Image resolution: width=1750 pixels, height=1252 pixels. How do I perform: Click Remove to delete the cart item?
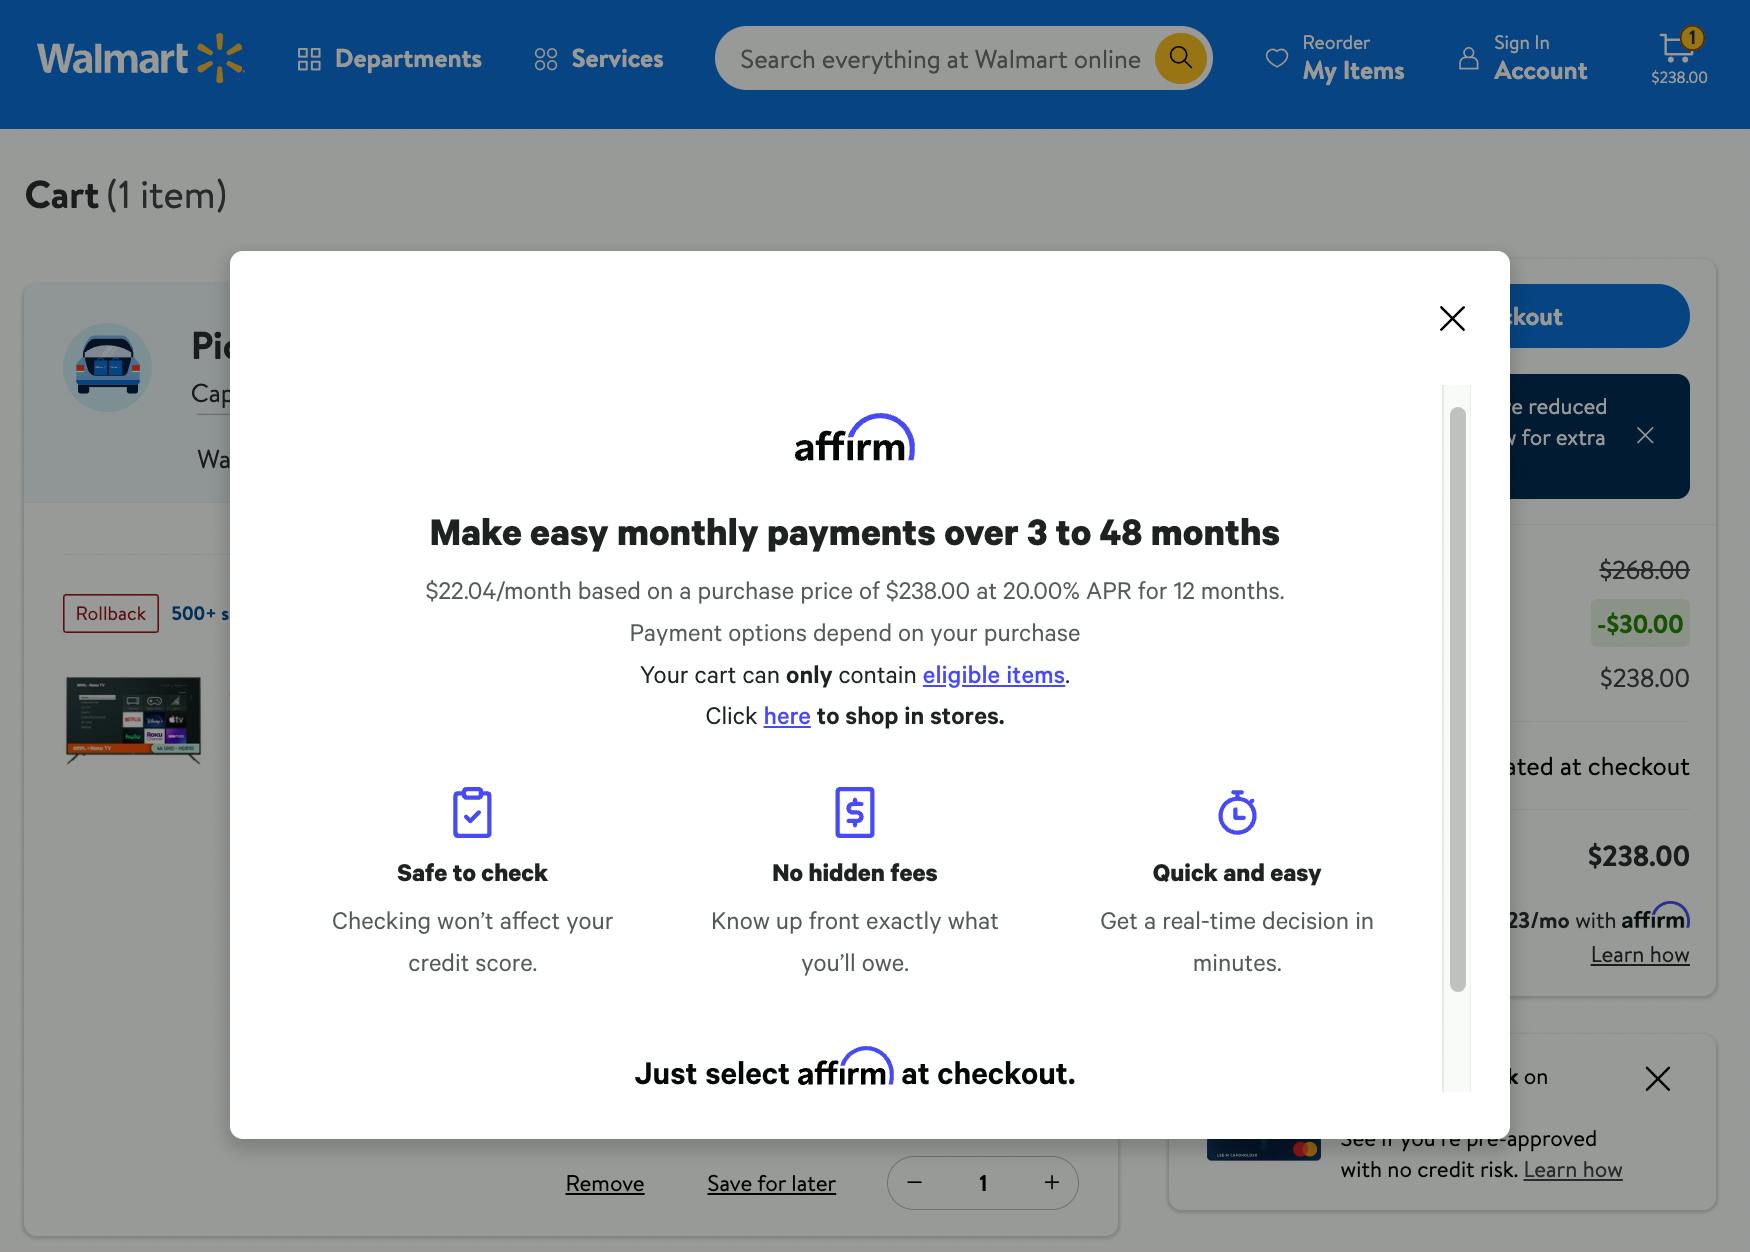(x=604, y=1183)
